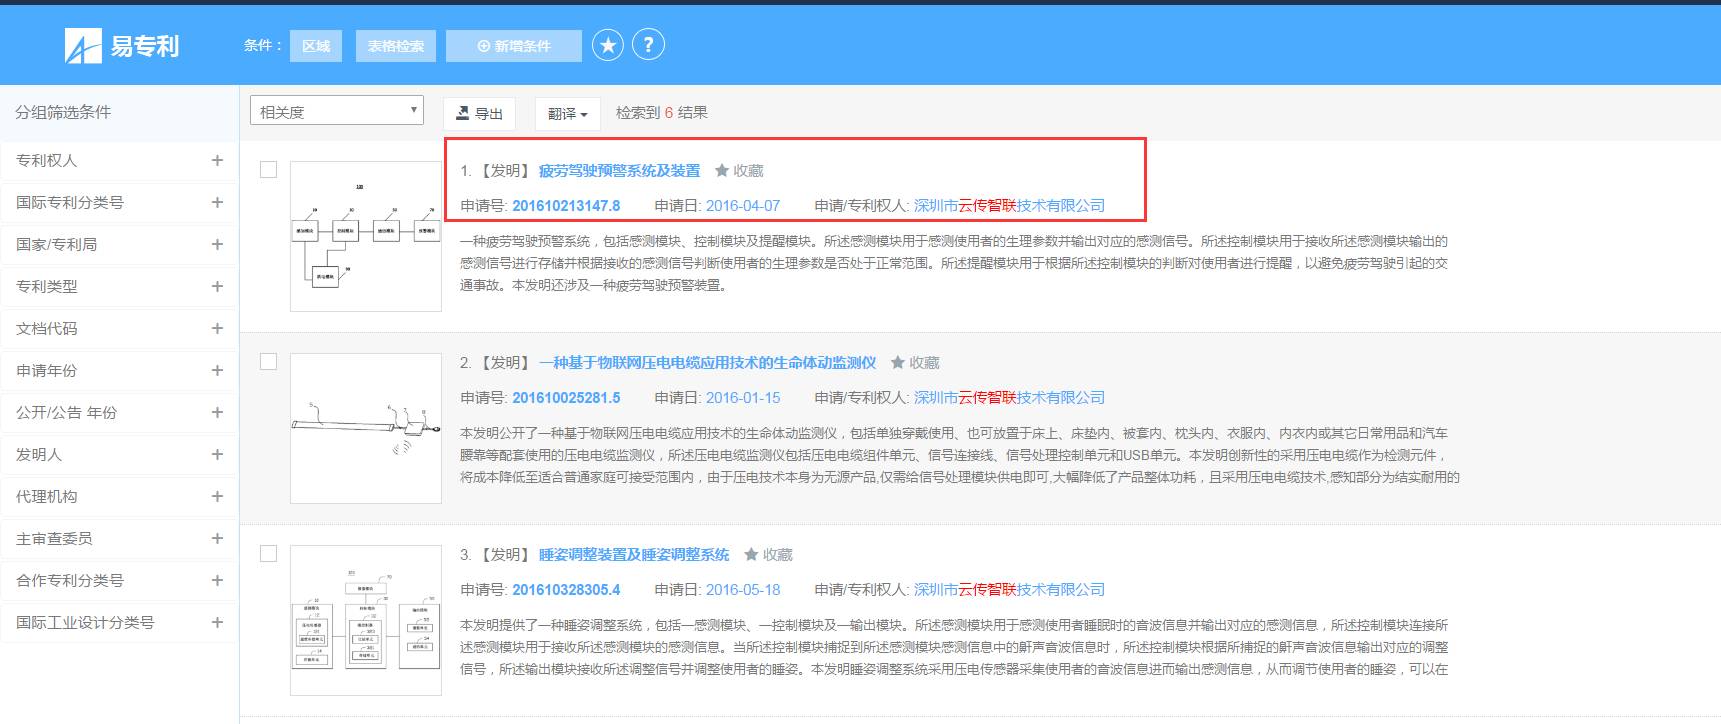Click the 导出 export button
The width and height of the screenshot is (1721, 724).
479,114
